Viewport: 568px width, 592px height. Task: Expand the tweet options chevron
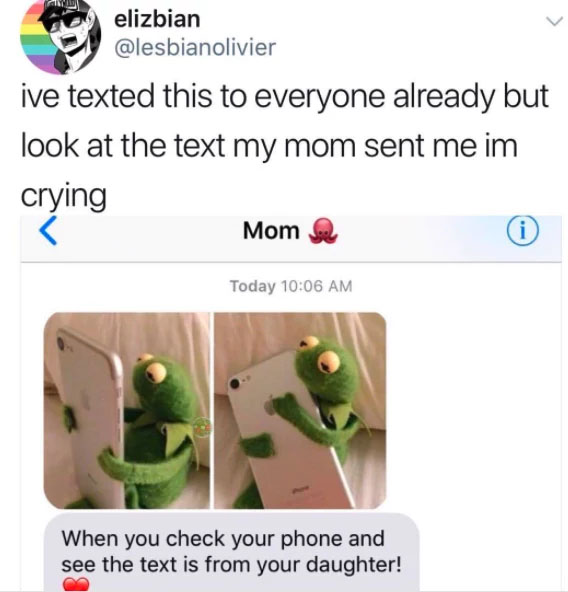pyautogui.click(x=555, y=22)
